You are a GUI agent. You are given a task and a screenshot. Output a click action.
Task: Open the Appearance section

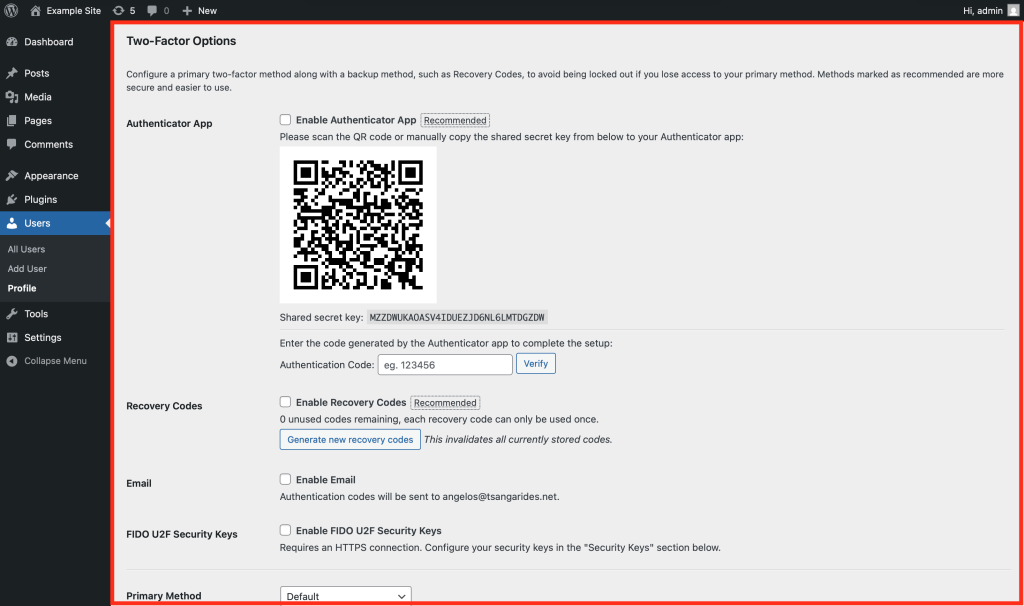pos(51,175)
